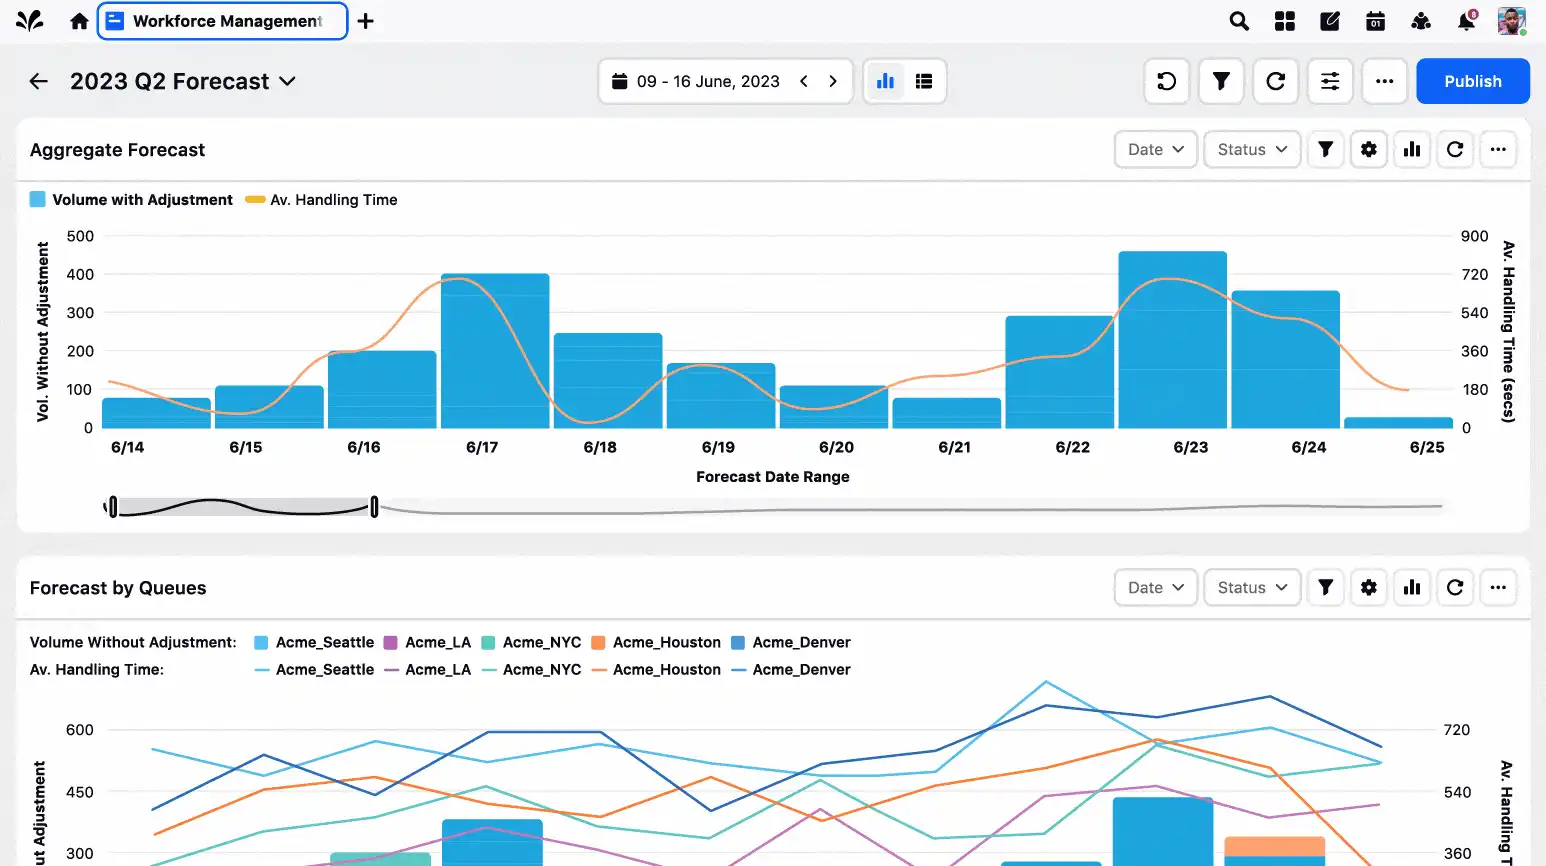Viewport: 1546px width, 866px height.
Task: Open the Aggregate Forecast Status dropdown
Action: pos(1252,149)
